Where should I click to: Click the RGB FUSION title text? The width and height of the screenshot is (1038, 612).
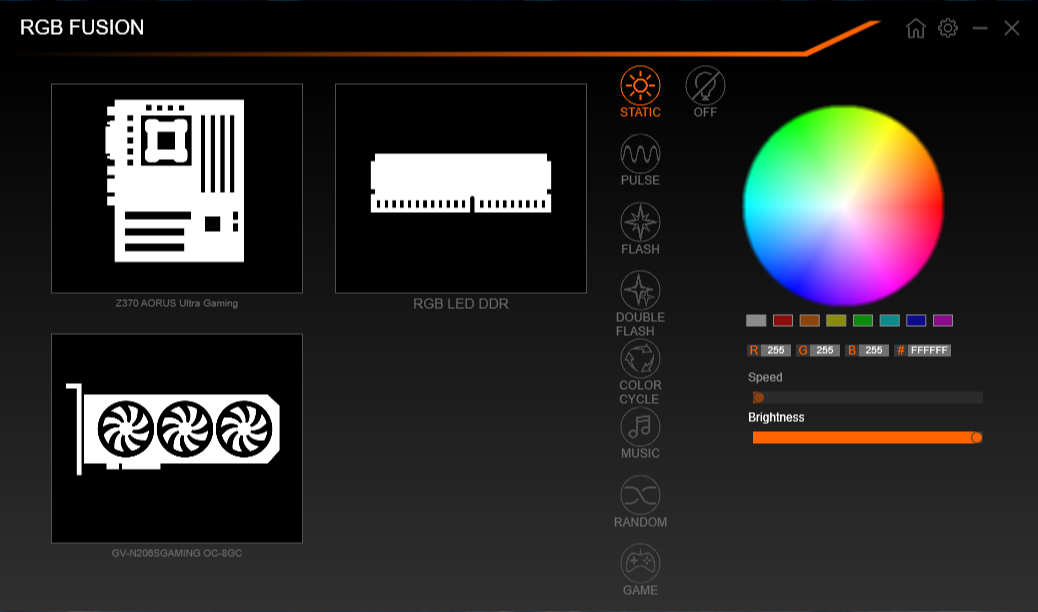pos(82,27)
